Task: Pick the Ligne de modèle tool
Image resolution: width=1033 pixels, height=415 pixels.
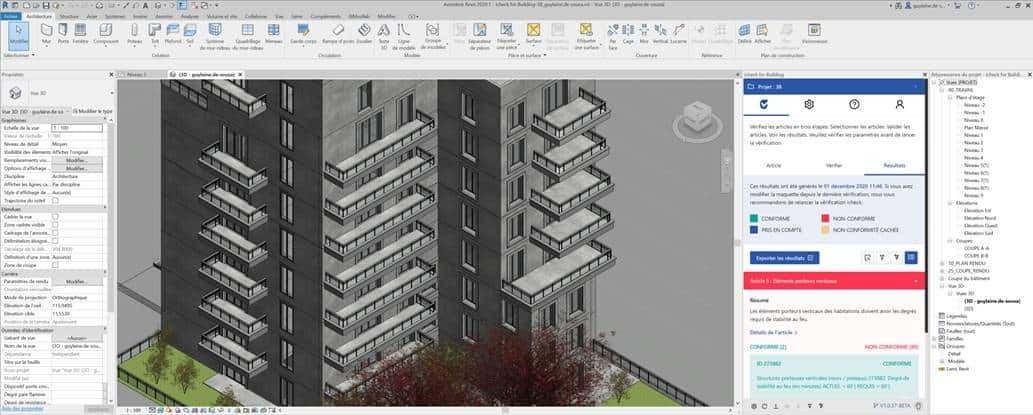Action: point(403,36)
